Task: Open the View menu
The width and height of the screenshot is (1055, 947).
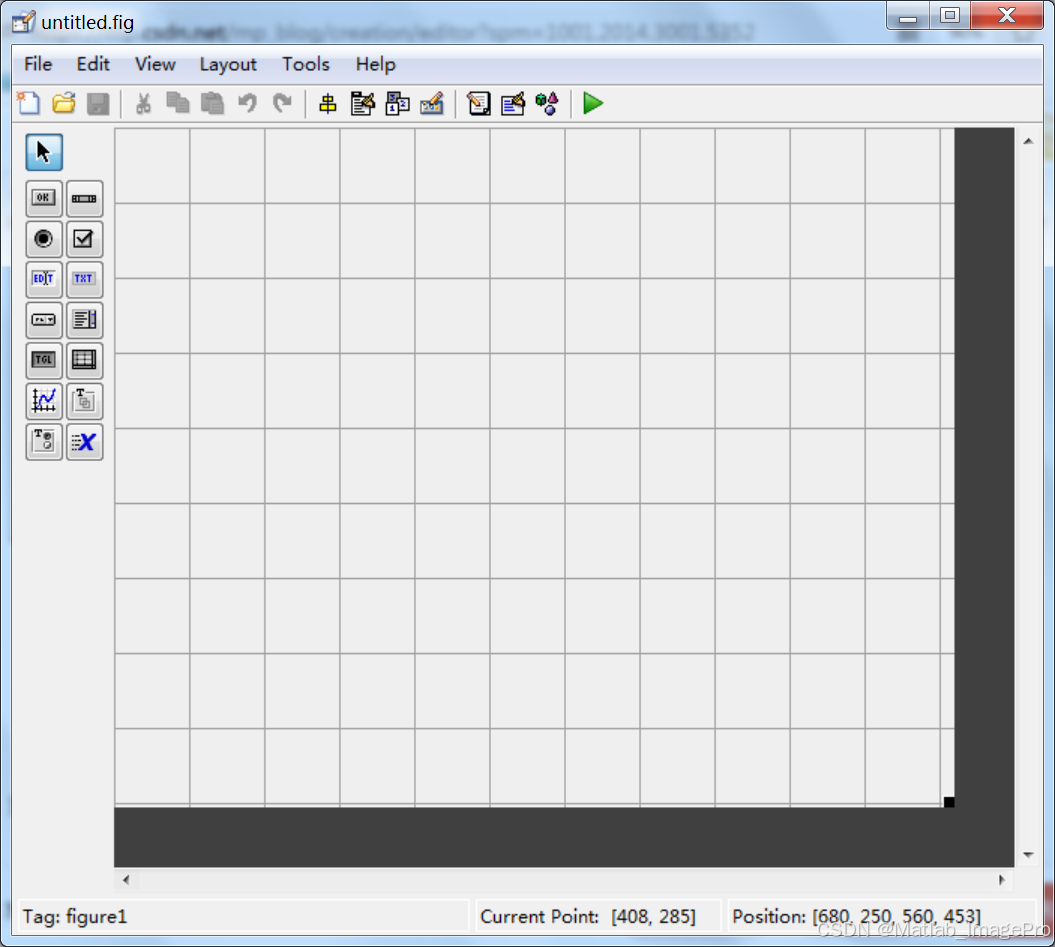Action: (x=155, y=65)
